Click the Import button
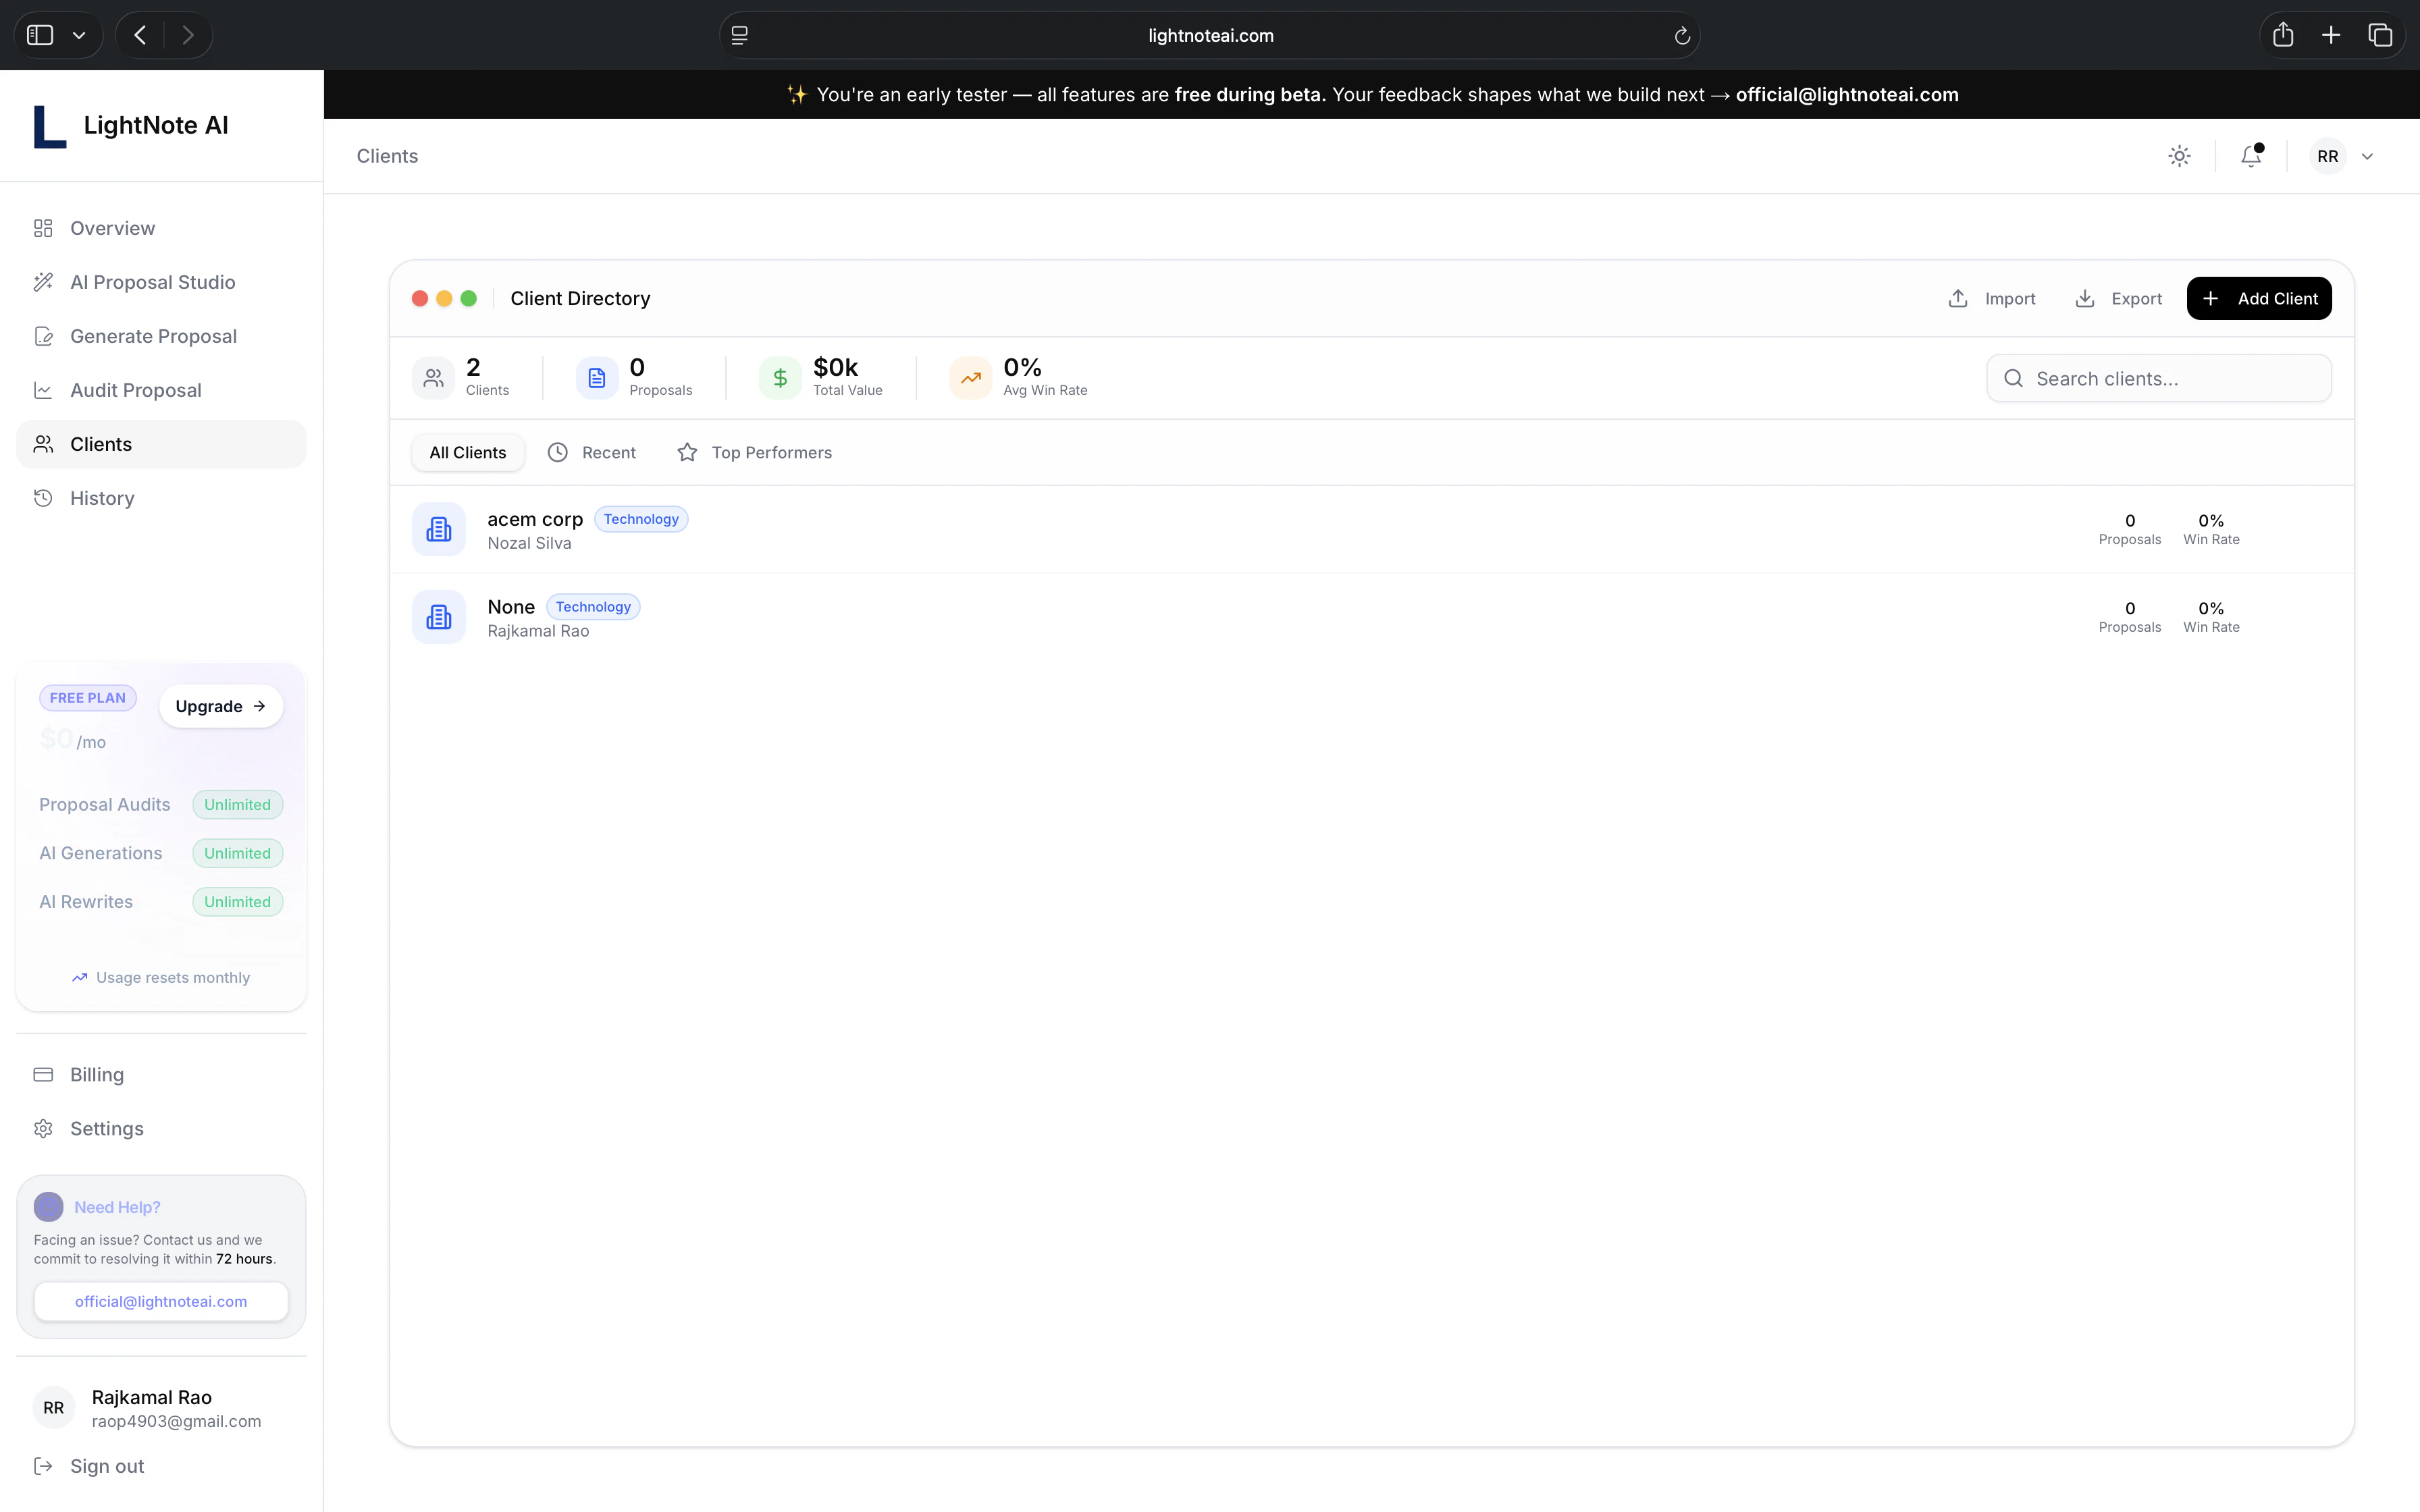 [1992, 298]
